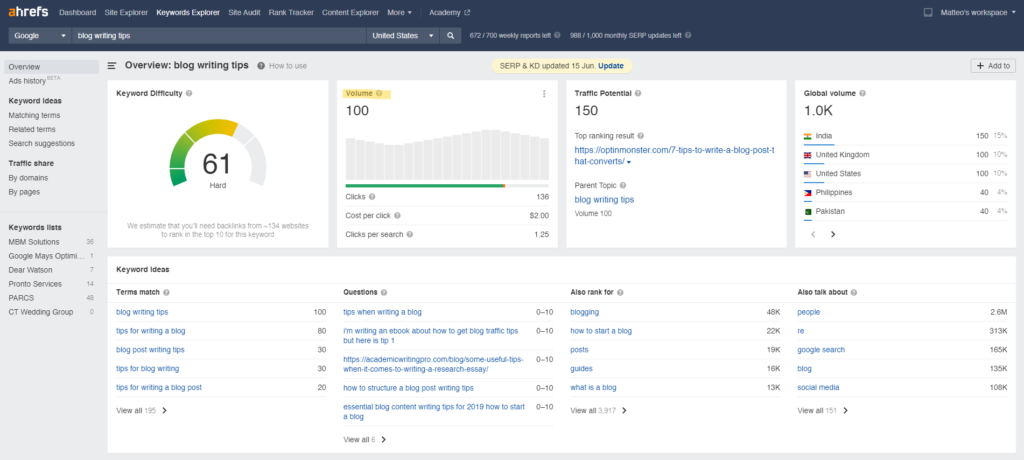This screenshot has height=460, width=1024.
Task: Toggle the sidebar hamburger menu icon
Action: point(112,66)
